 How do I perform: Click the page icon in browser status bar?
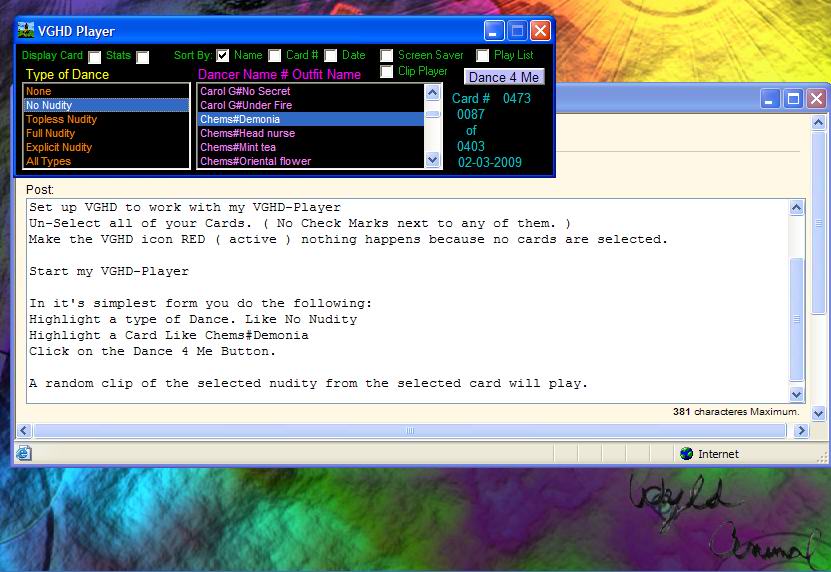click(x=24, y=453)
